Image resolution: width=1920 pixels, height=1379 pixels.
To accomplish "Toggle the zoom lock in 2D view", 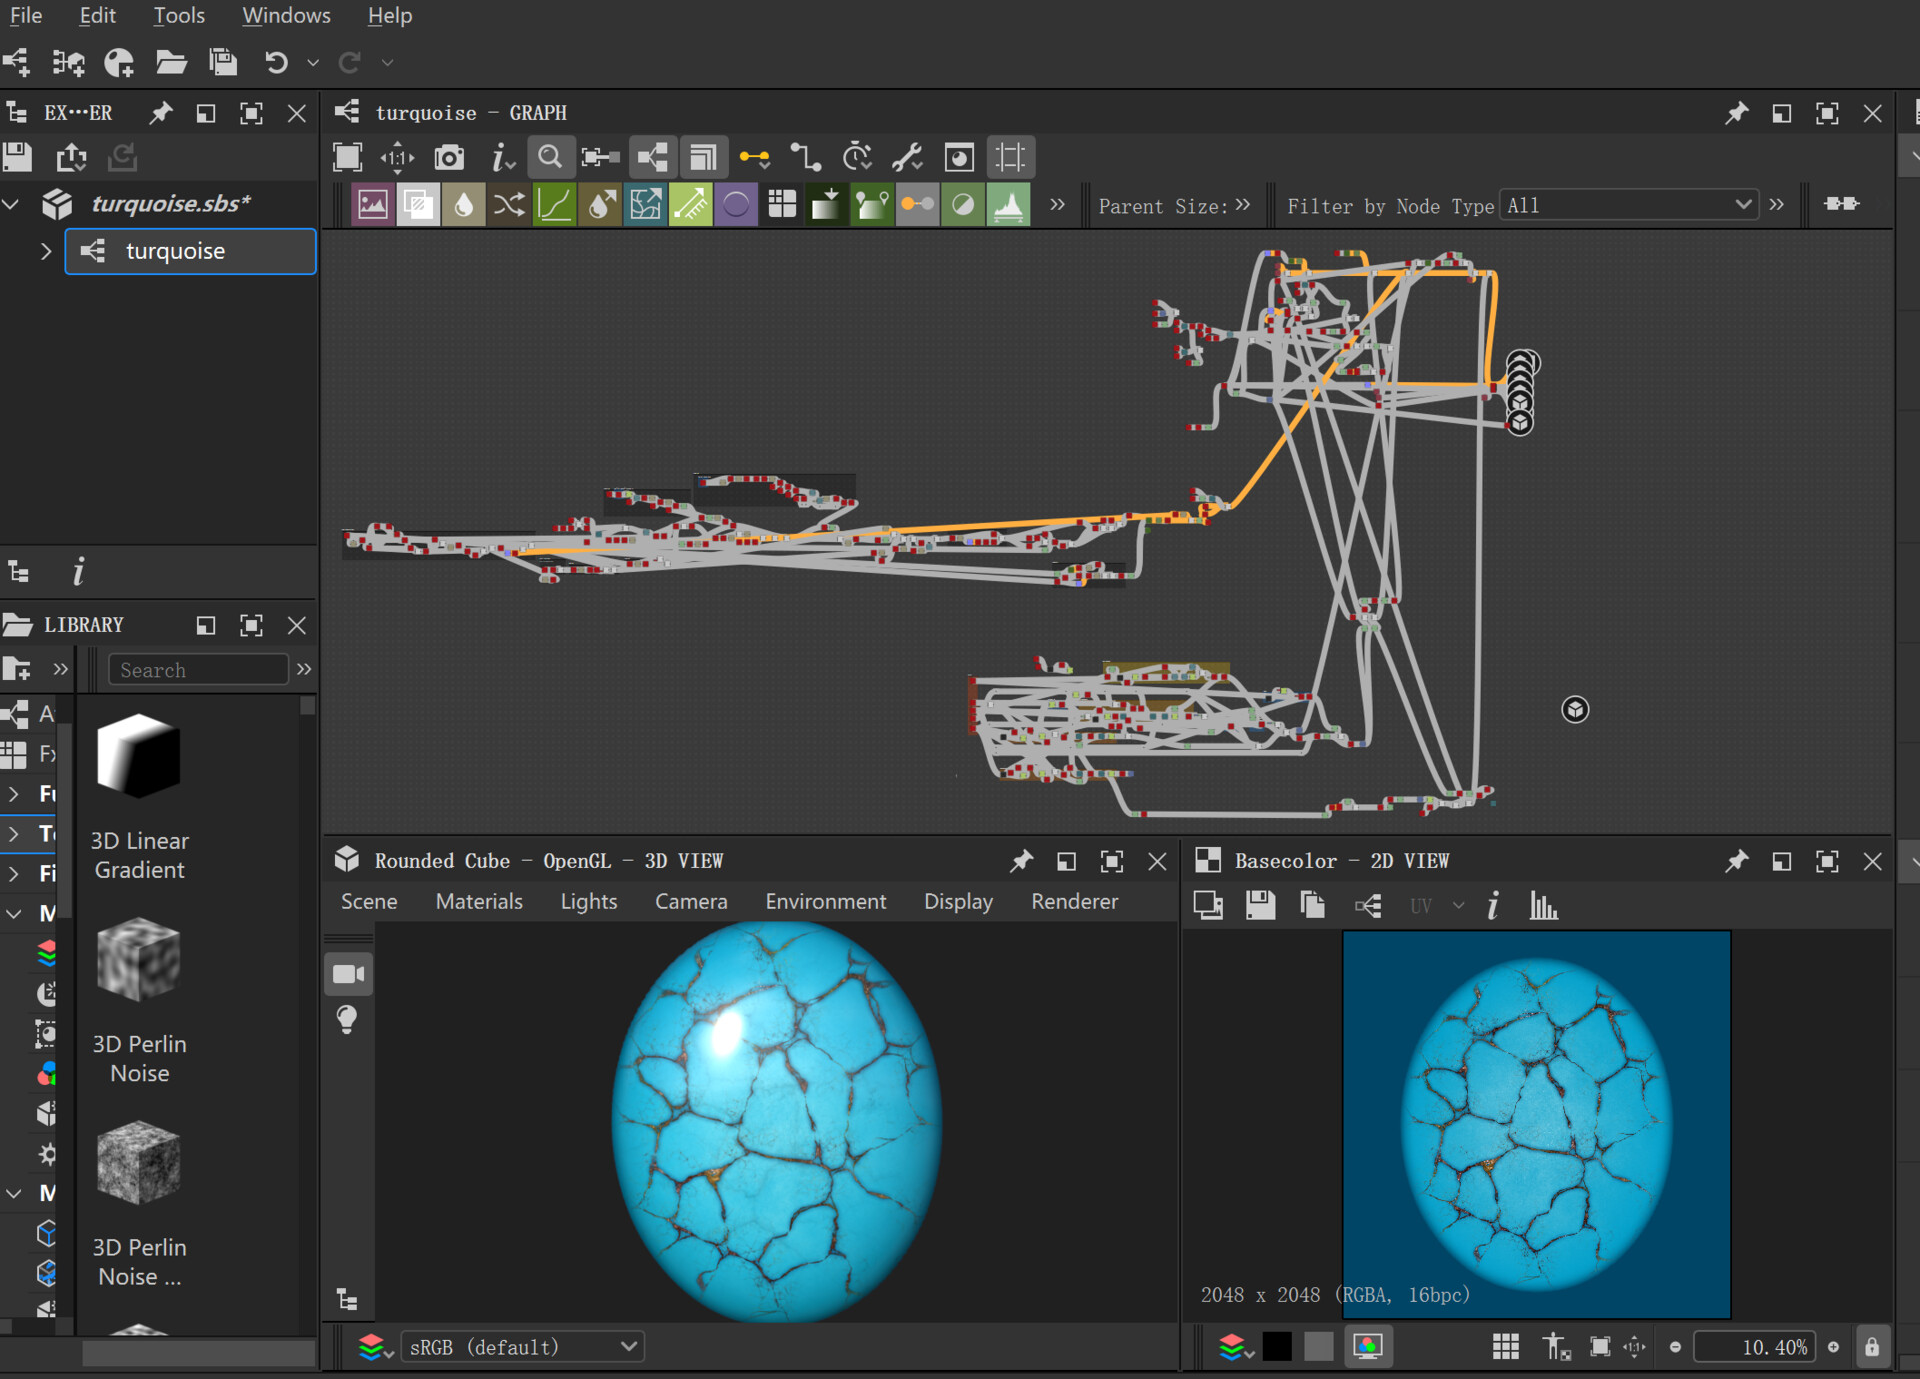I will tap(1871, 1347).
